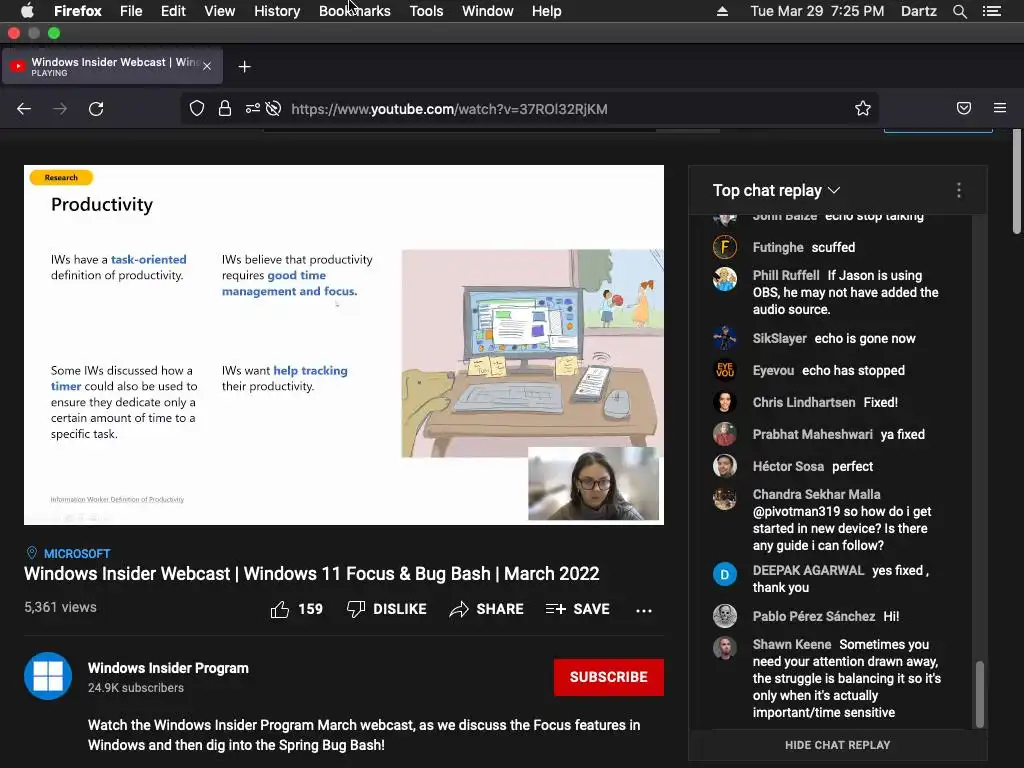Click Pablo Pérez Sánchez's avatar
1024x768 pixels.
[725, 616]
